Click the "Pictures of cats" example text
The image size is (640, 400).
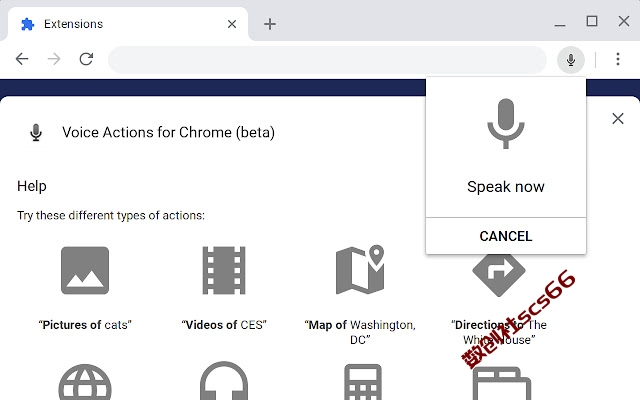pos(85,325)
